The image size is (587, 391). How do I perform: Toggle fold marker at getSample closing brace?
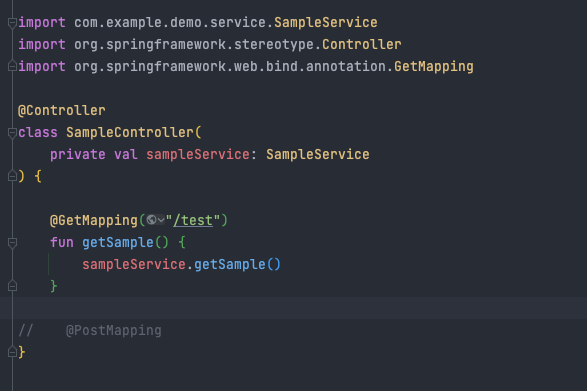(x=12, y=286)
